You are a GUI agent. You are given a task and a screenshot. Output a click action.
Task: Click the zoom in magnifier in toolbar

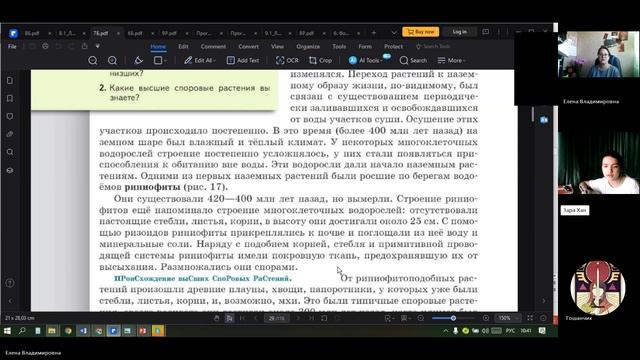pyautogui.click(x=112, y=60)
